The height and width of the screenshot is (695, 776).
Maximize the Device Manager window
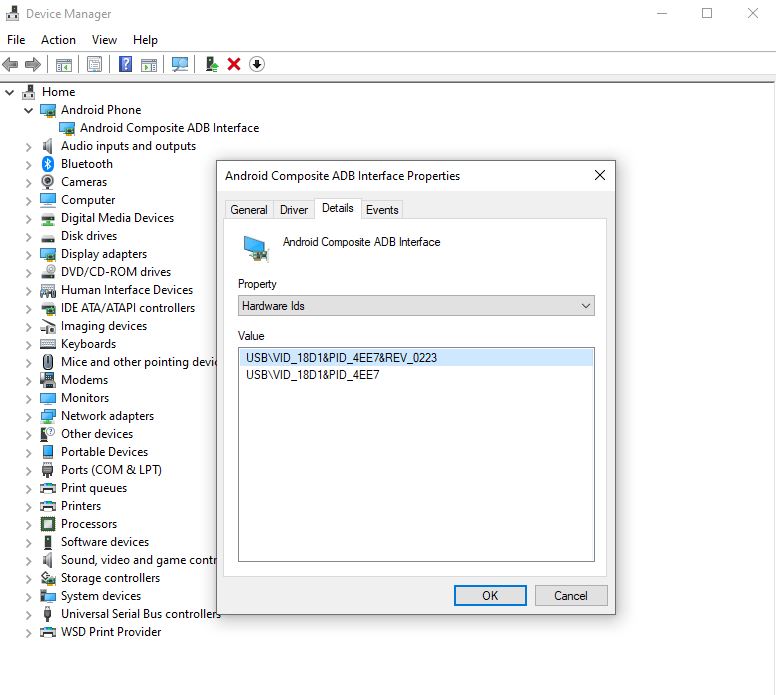[707, 13]
